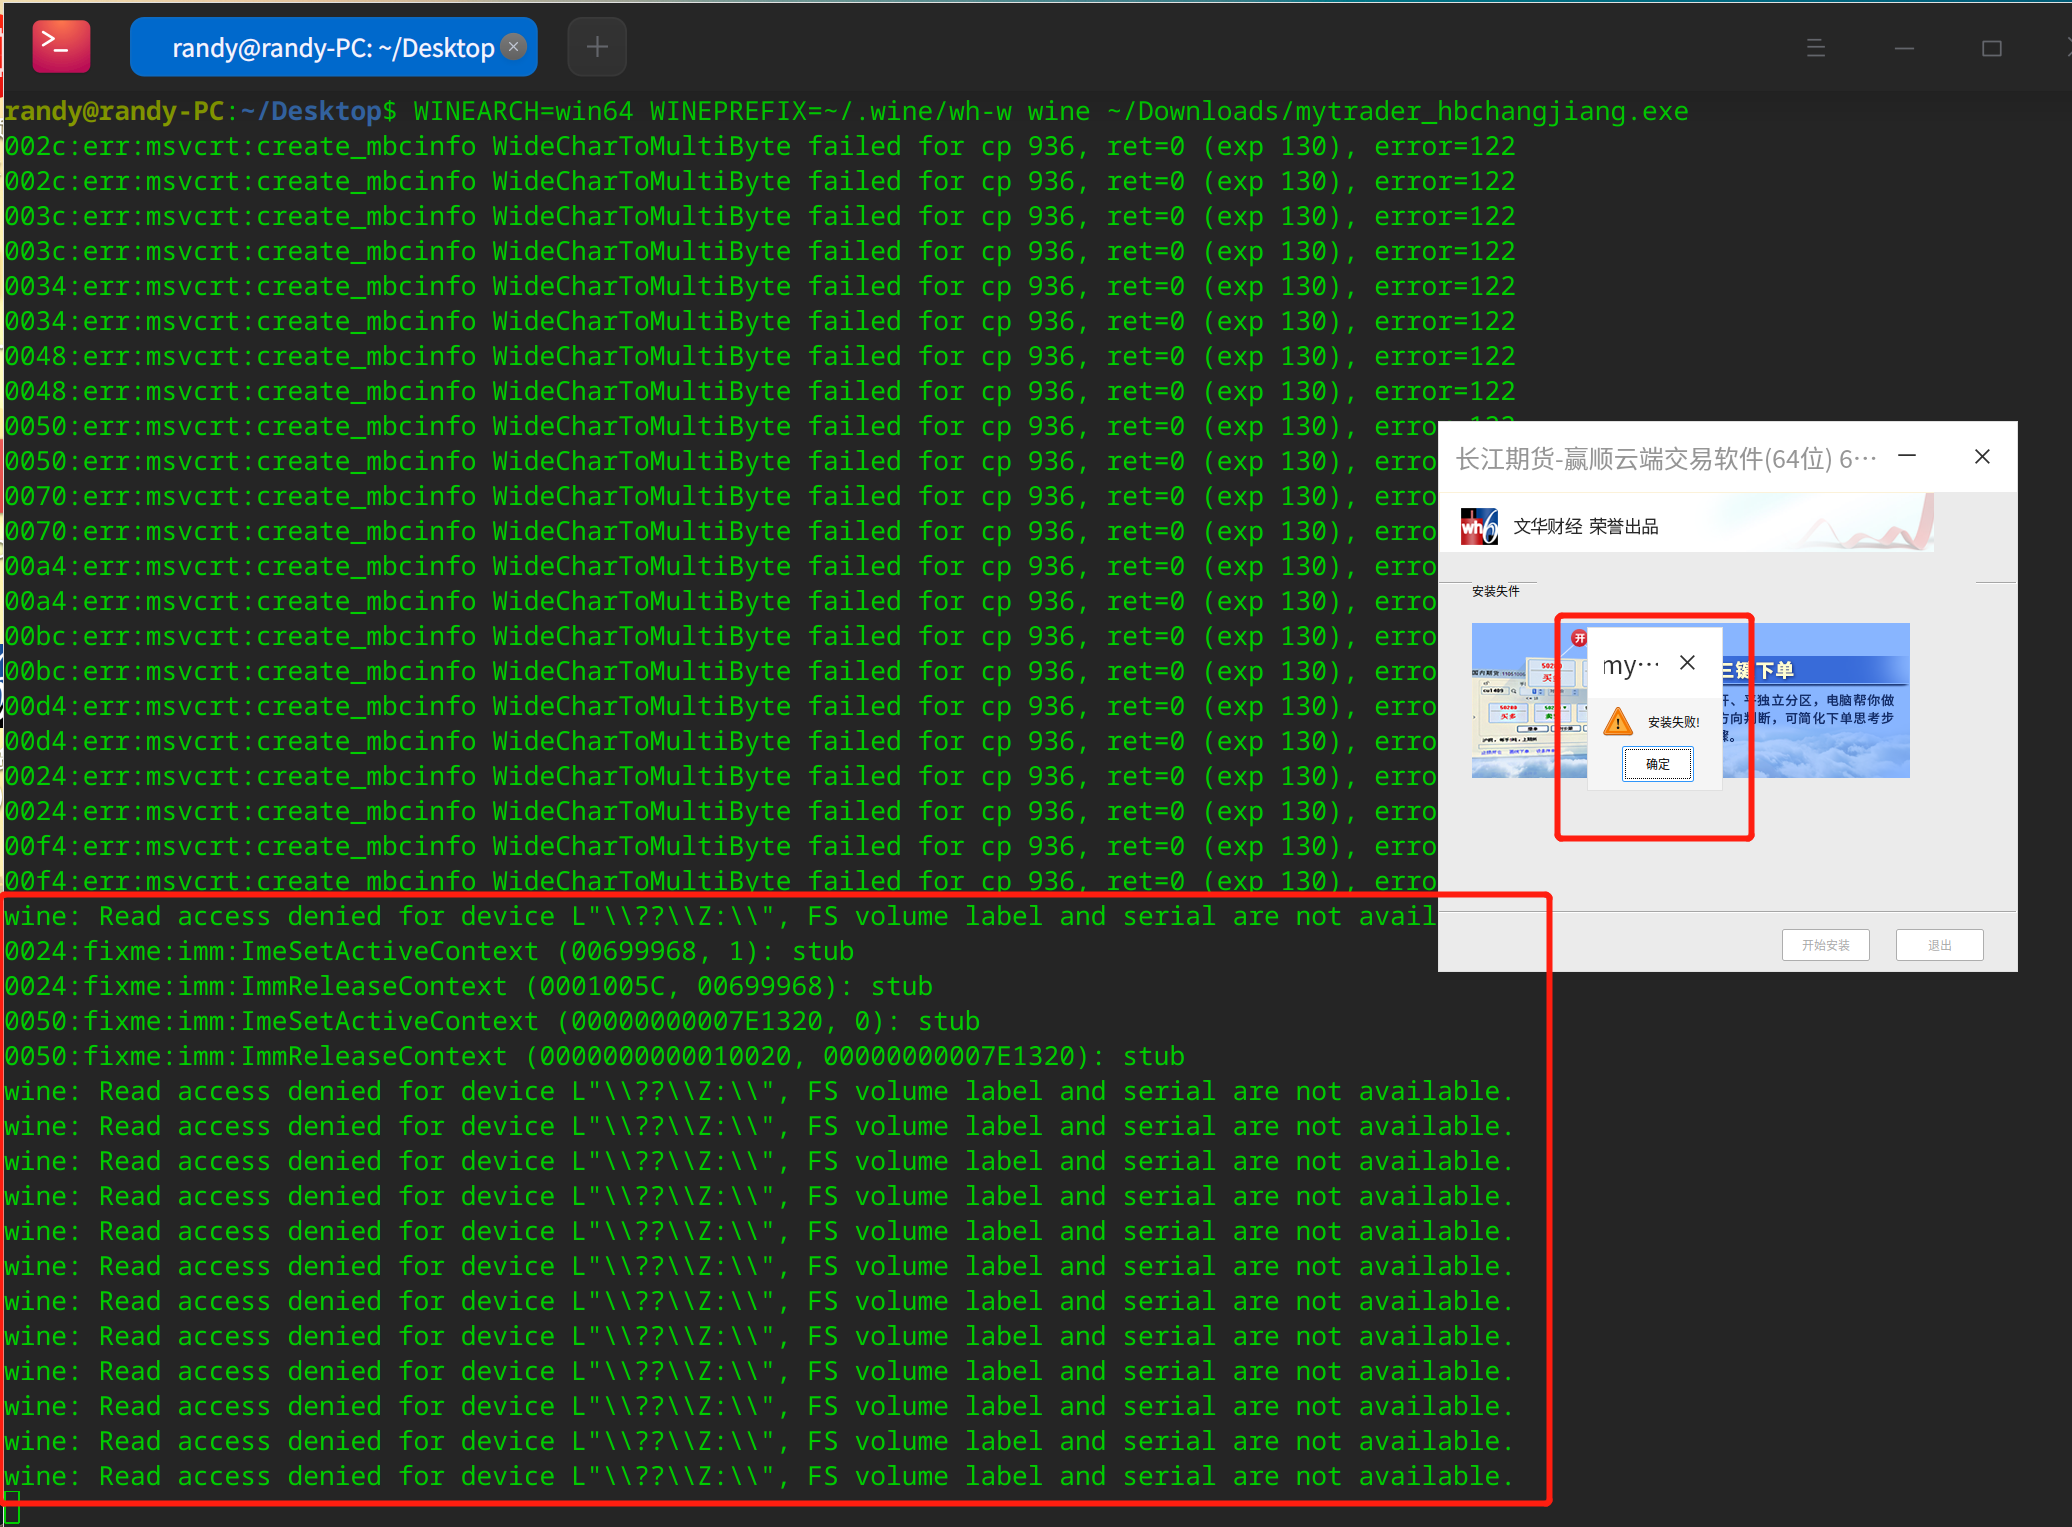Close the small my… error dialog
The image size is (2072, 1527).
pos(1687,663)
